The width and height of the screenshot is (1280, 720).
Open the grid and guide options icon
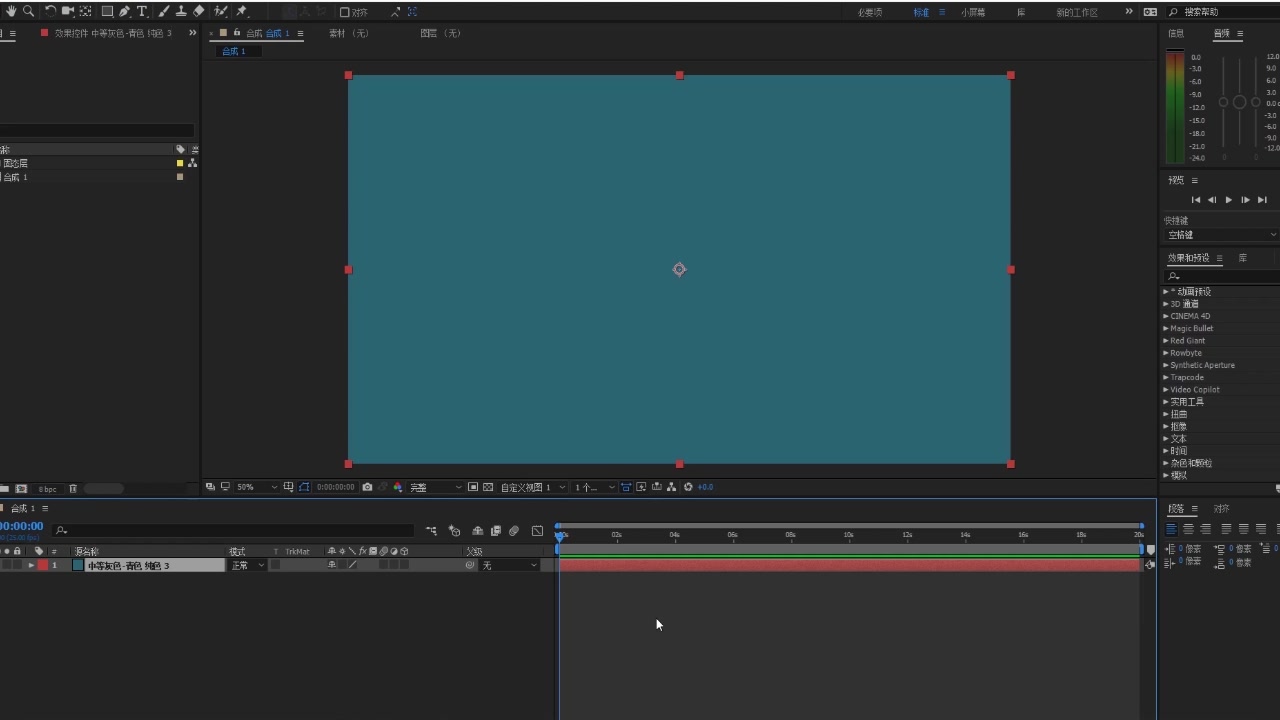point(288,487)
